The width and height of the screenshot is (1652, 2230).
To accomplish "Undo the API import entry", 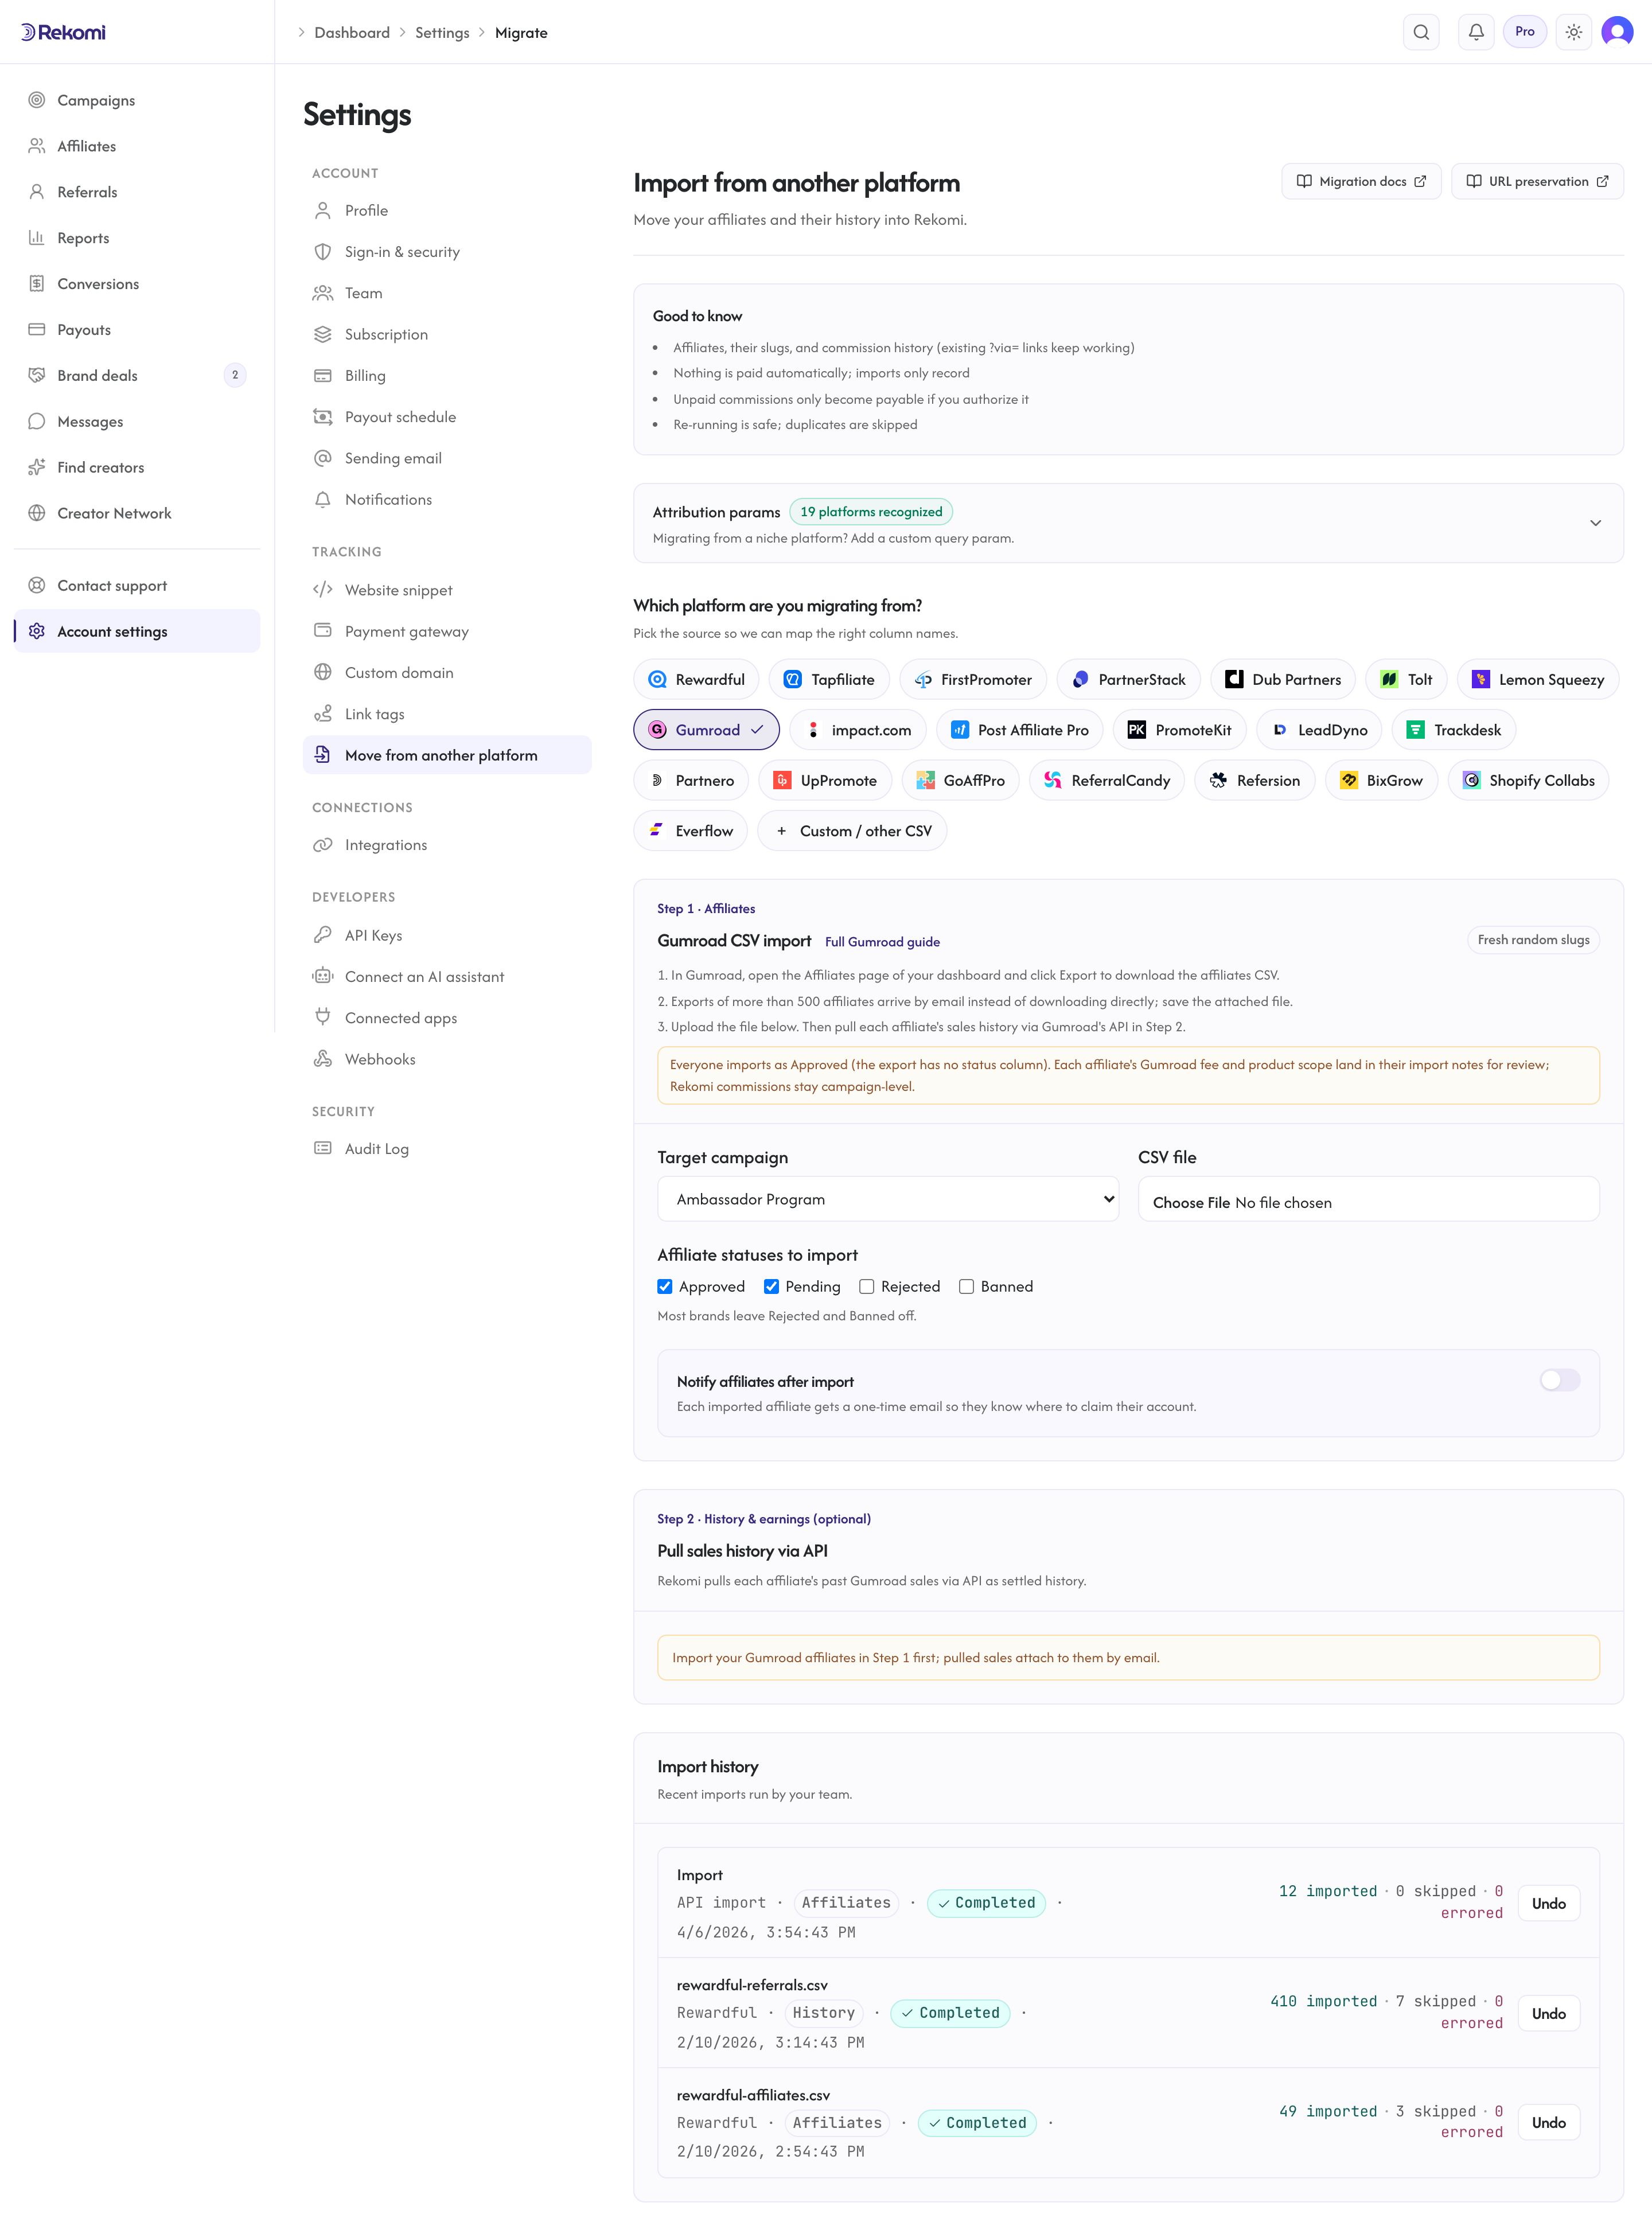I will [1548, 1903].
